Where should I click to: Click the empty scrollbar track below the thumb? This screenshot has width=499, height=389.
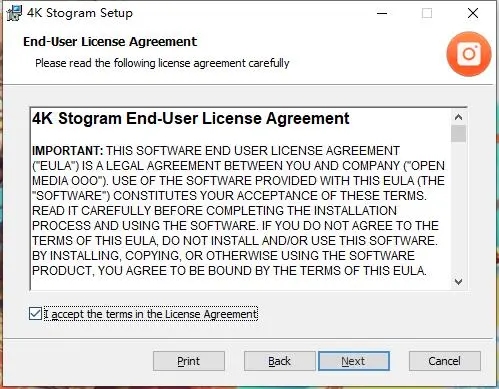458,208
